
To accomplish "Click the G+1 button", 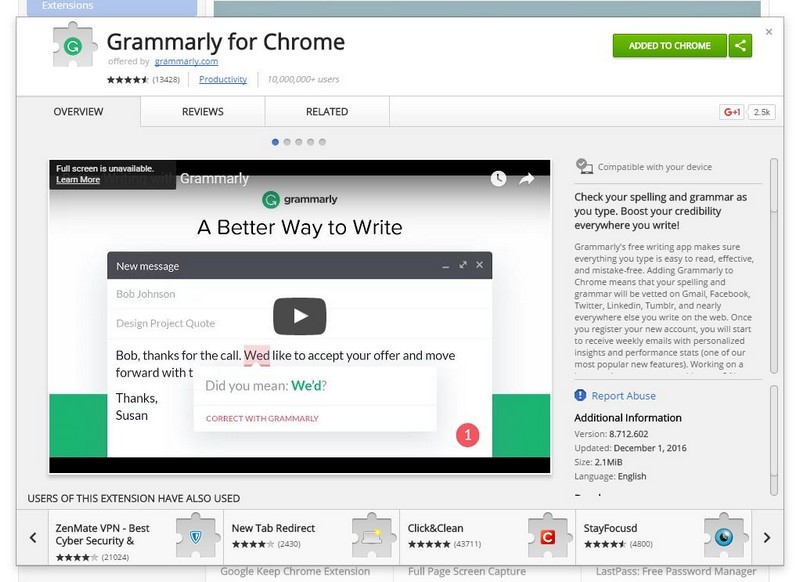I will [732, 112].
